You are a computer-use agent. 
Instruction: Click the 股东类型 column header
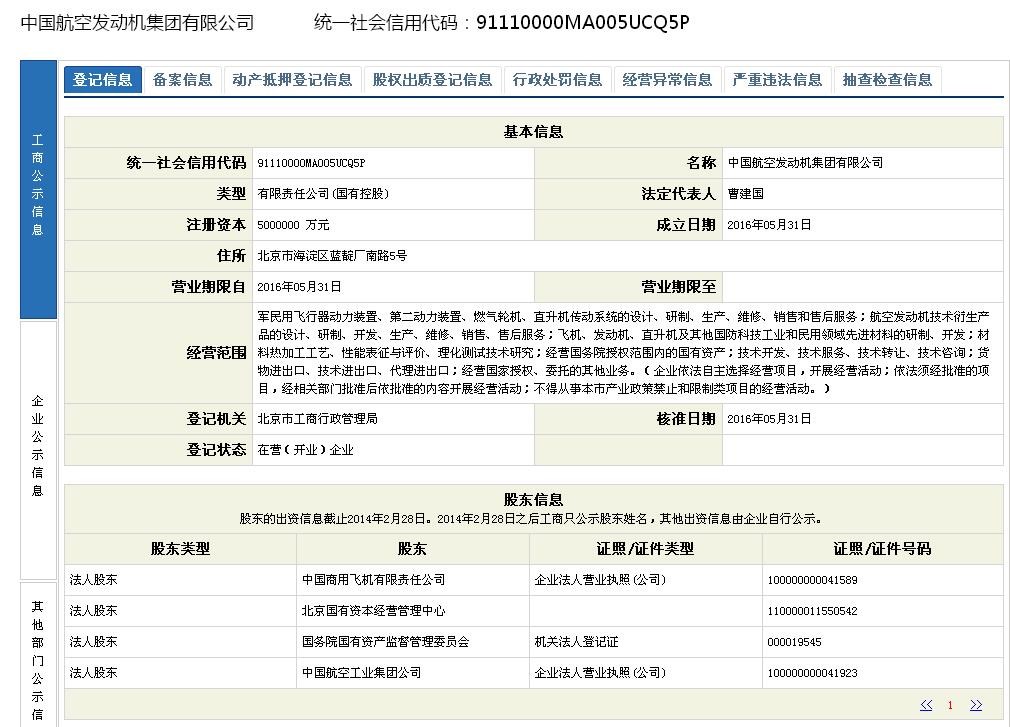coord(180,549)
